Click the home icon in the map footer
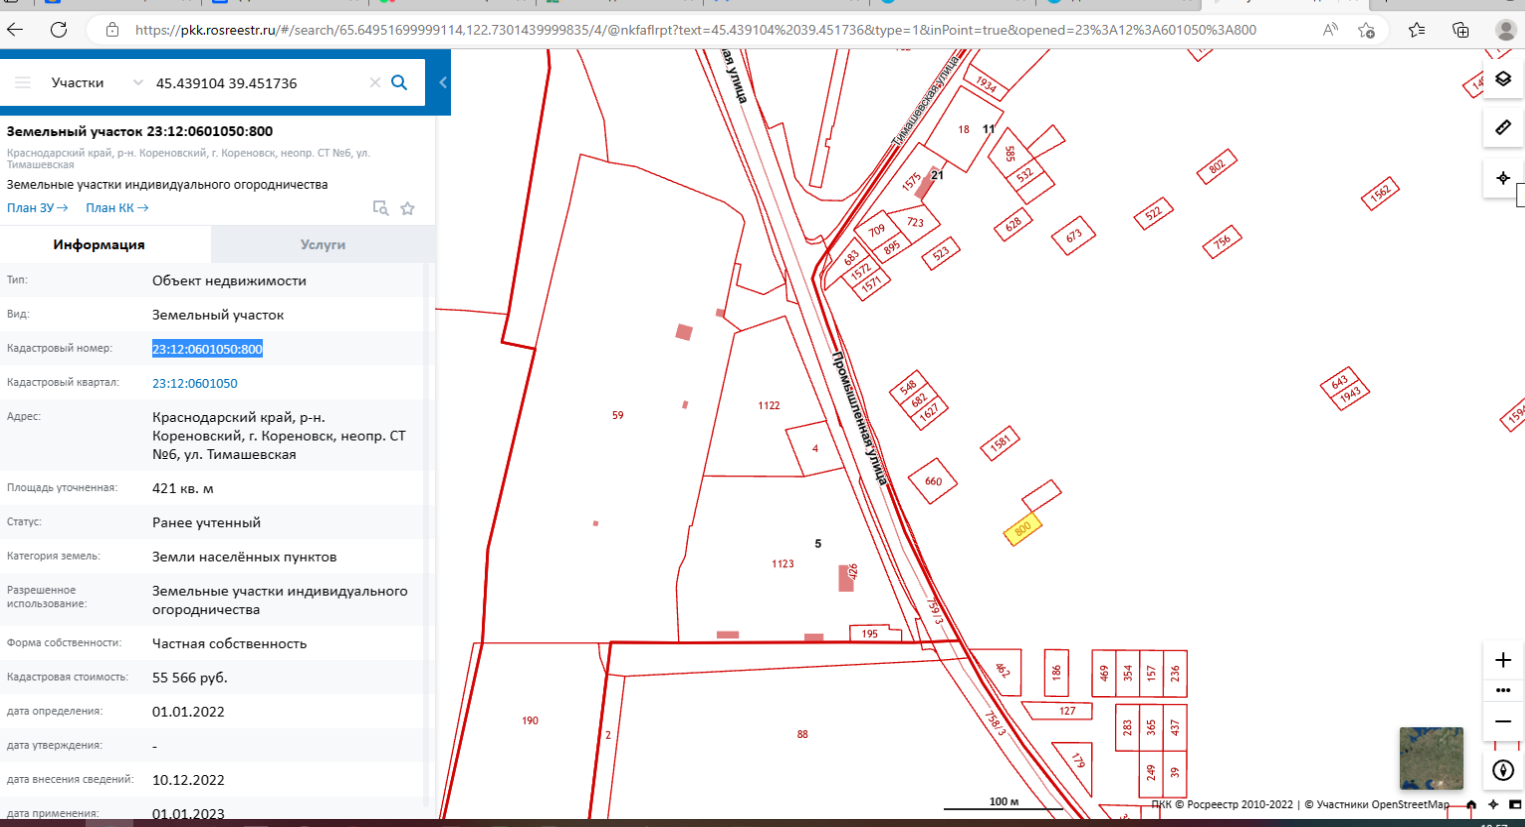The height and width of the screenshot is (827, 1525). [x=1471, y=804]
